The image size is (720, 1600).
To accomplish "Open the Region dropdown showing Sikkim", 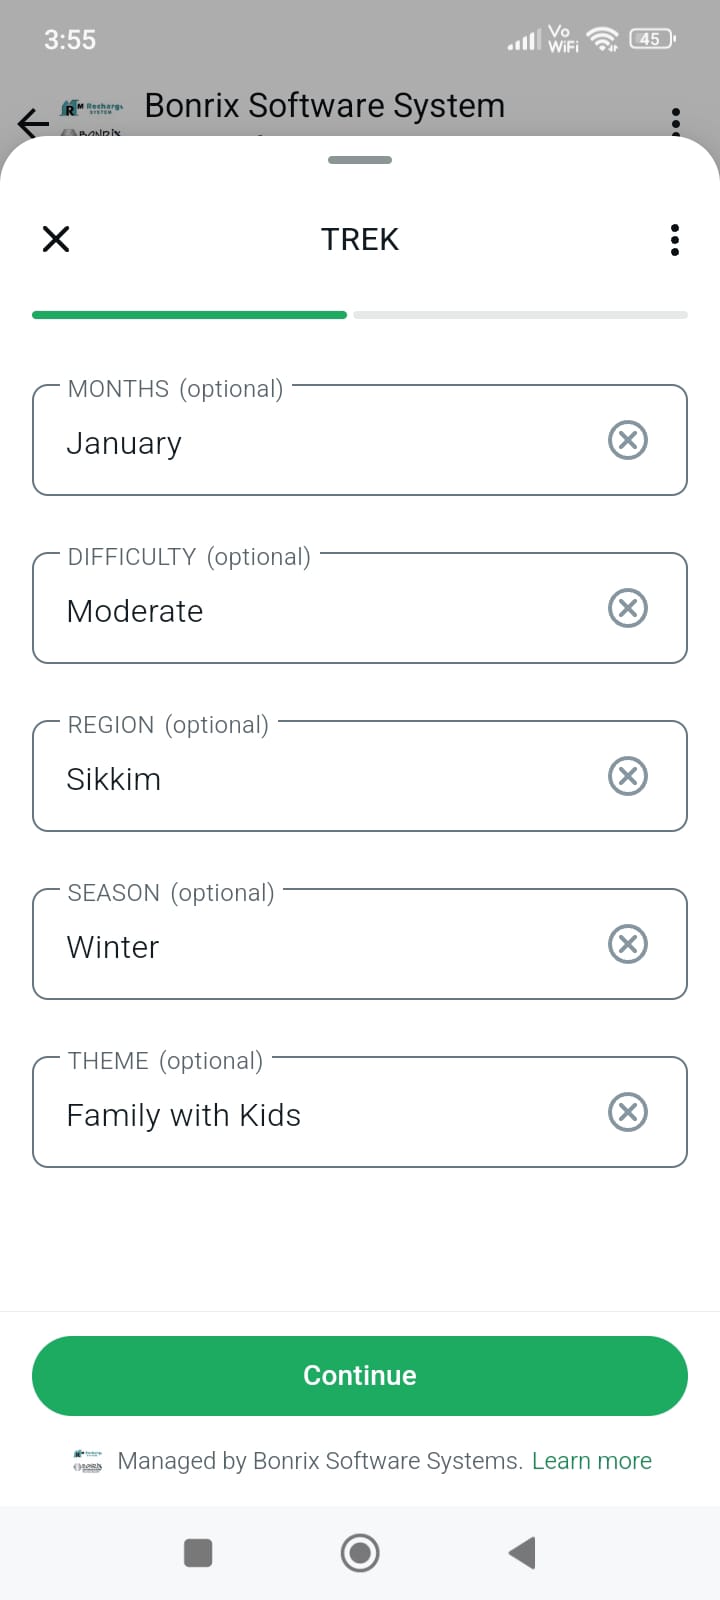I will click(x=320, y=778).
